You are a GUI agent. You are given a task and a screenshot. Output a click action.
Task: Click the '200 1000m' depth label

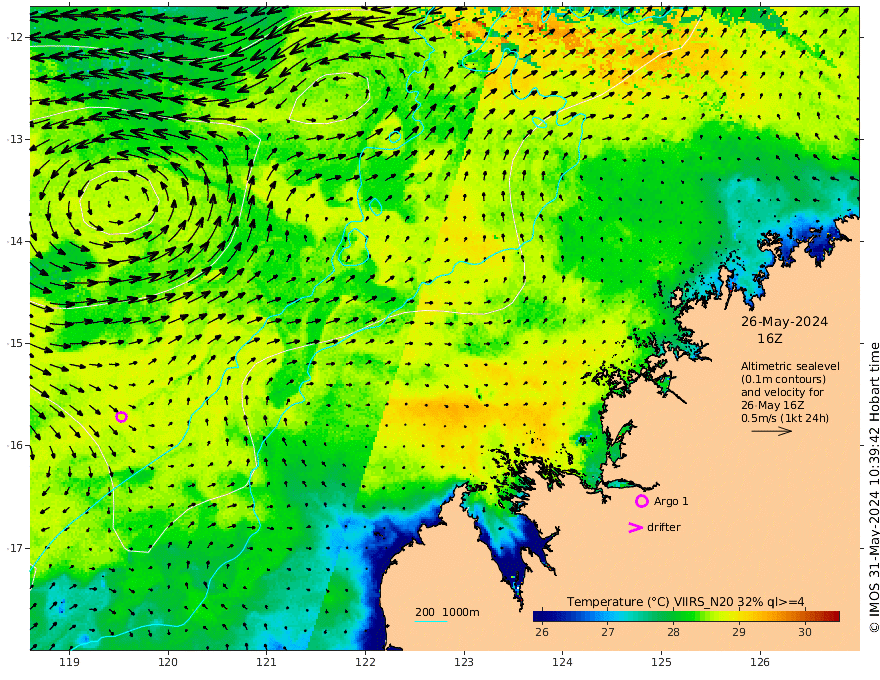447,612
